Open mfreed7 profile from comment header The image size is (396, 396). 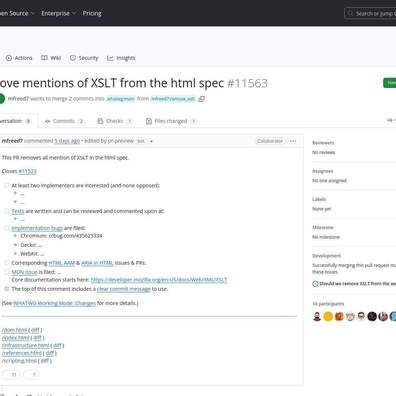pos(12,141)
